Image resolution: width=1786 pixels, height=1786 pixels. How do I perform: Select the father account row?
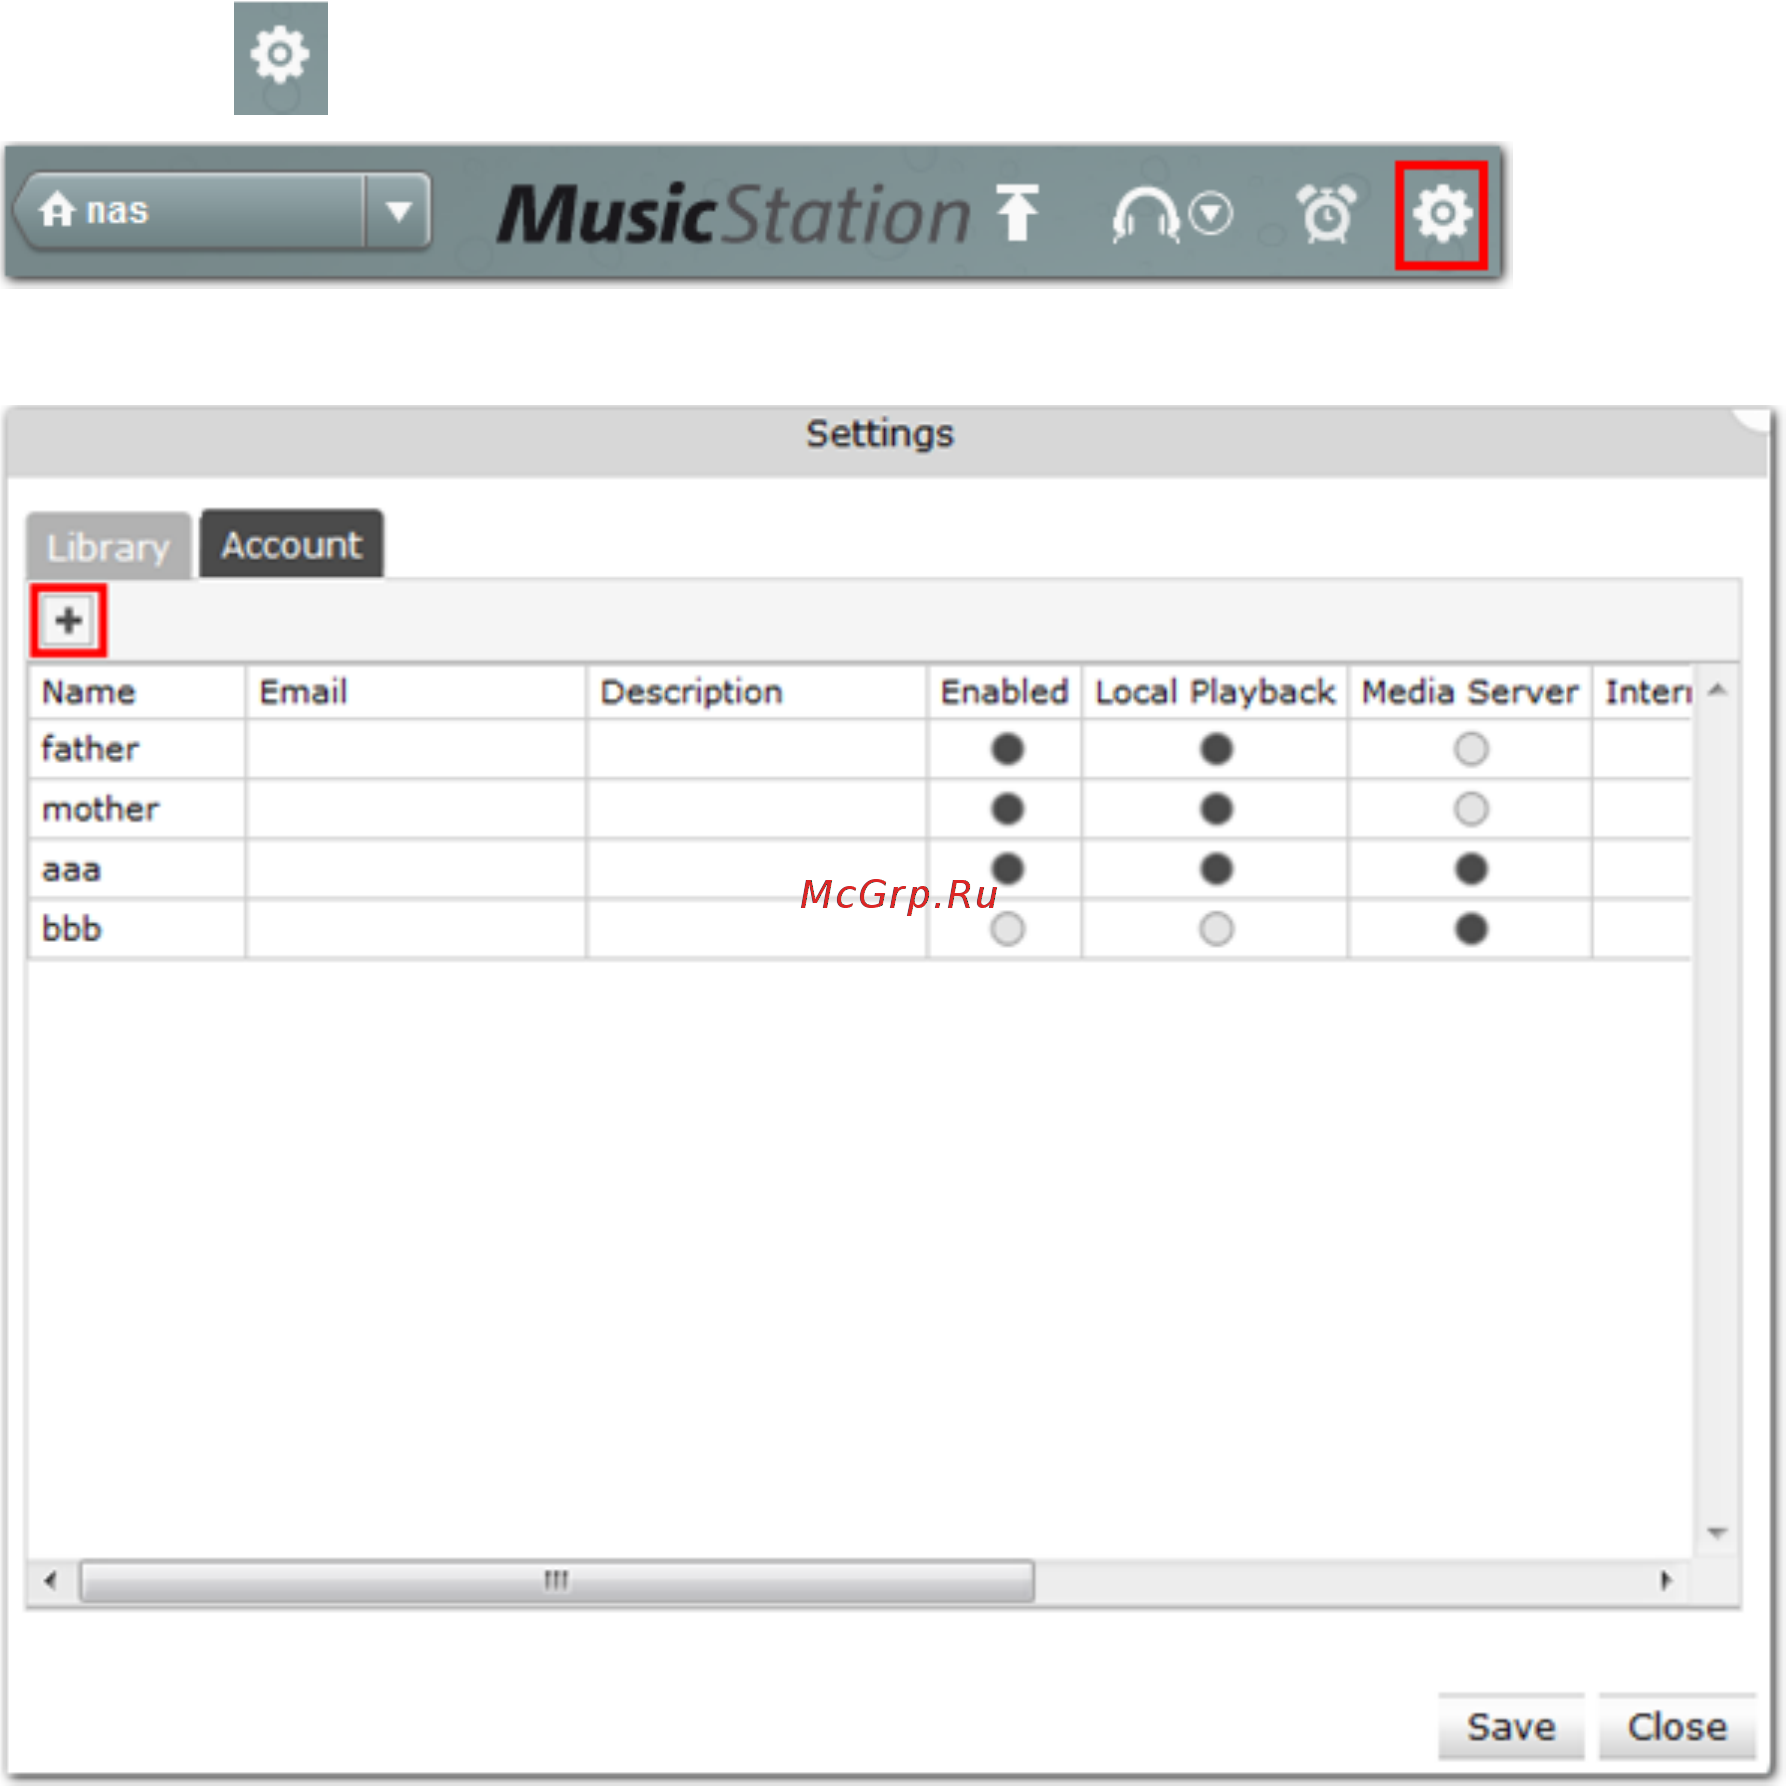860,749
